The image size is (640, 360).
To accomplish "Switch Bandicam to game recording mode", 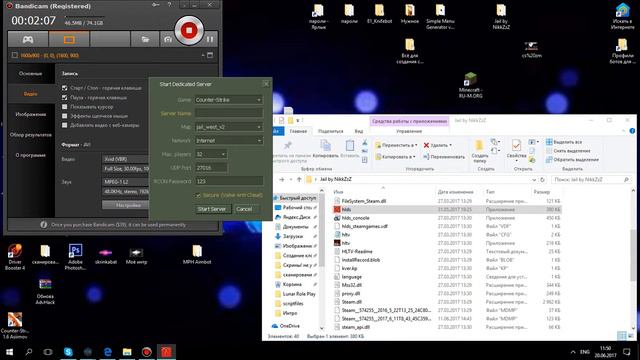I will 28,39.
